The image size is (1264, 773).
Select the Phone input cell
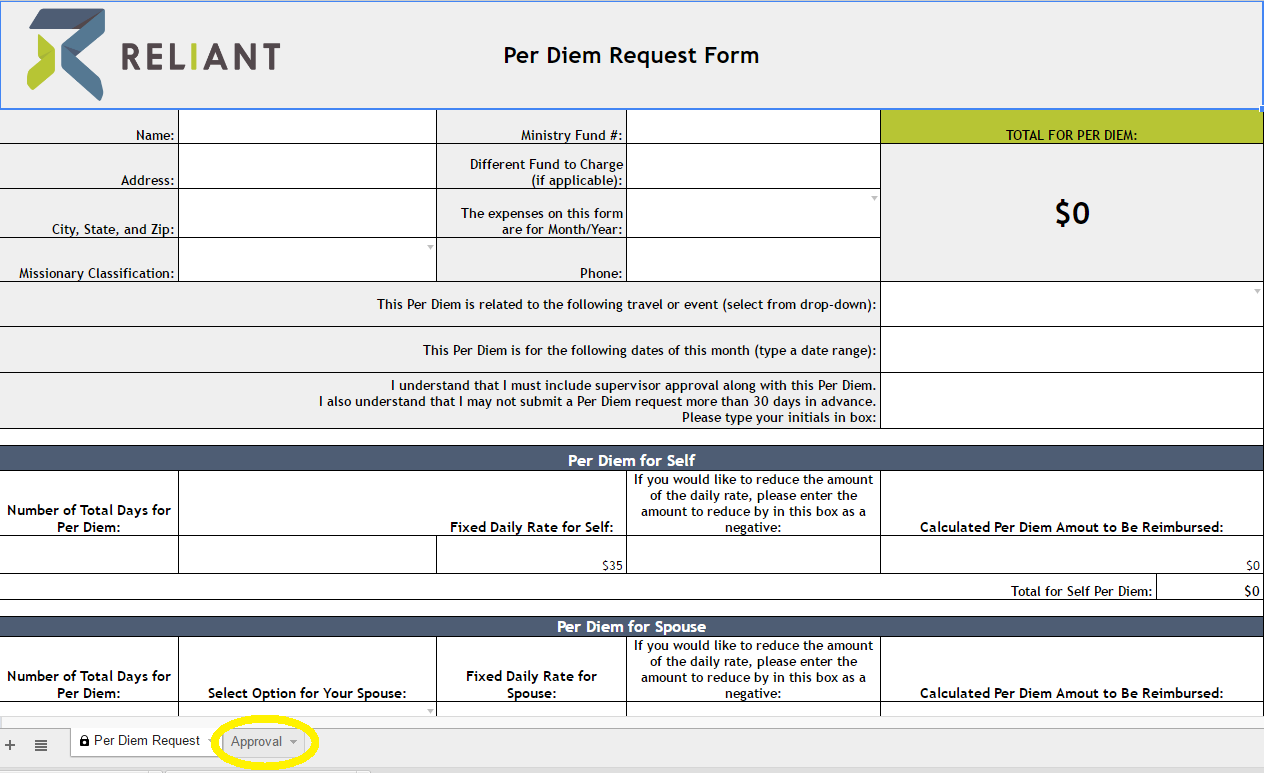pos(753,260)
